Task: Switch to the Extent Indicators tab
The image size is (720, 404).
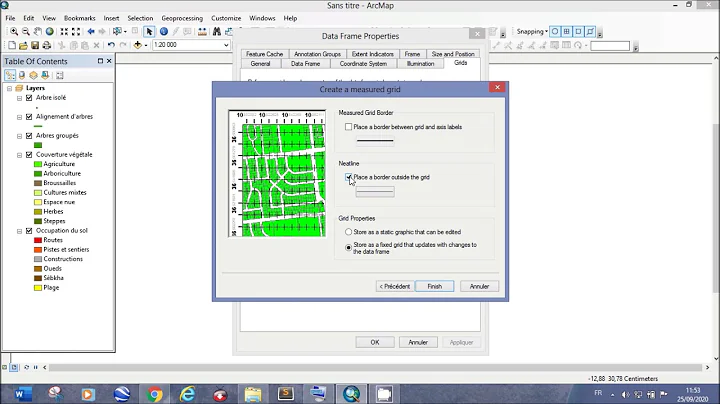Action: point(372,54)
